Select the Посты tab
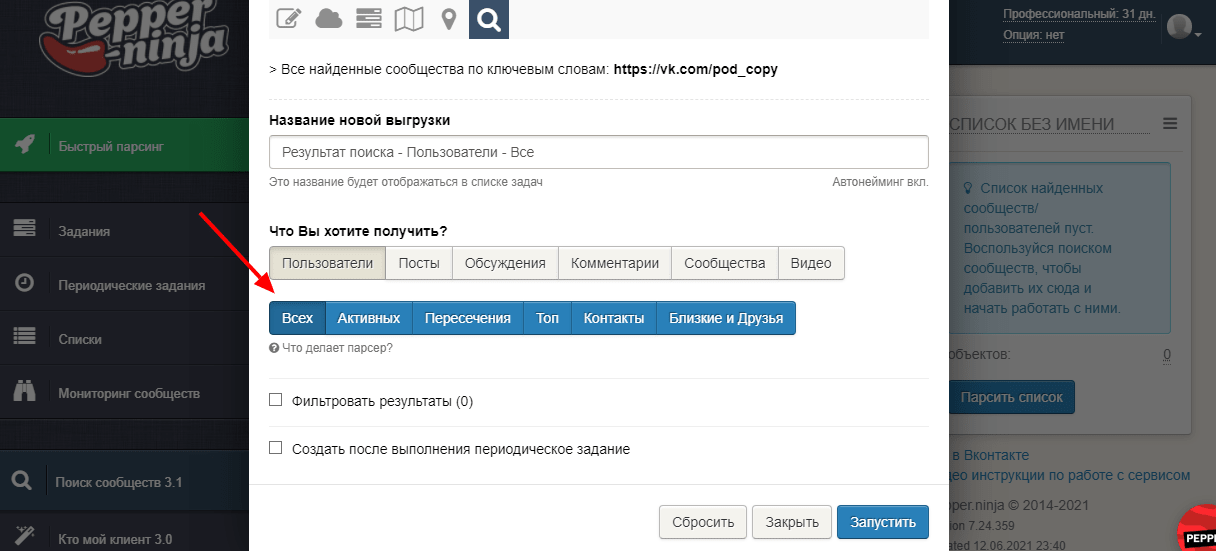 click(x=419, y=263)
